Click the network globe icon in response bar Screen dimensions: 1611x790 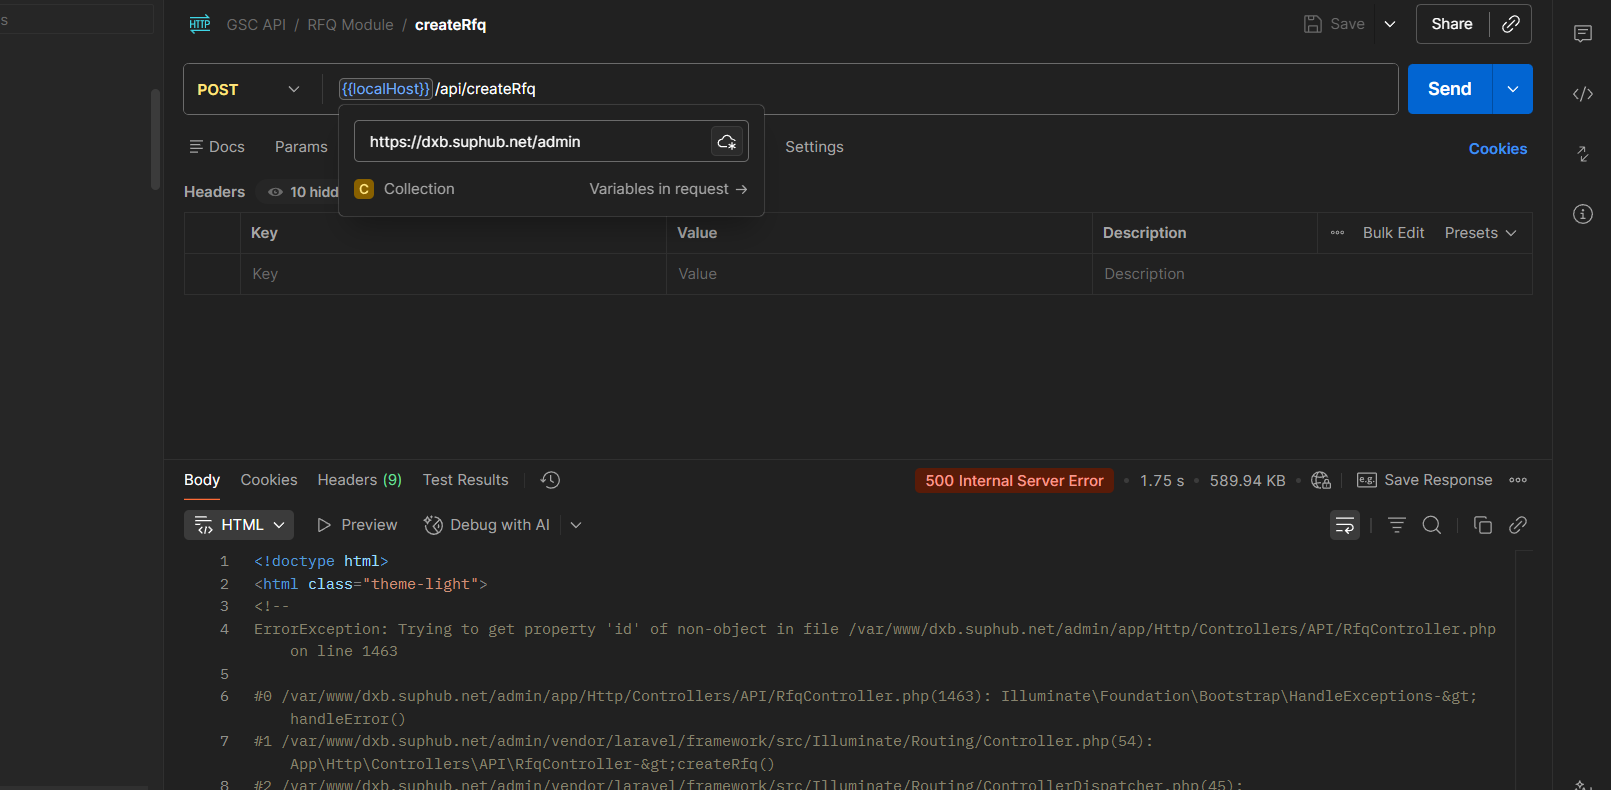pos(1320,481)
